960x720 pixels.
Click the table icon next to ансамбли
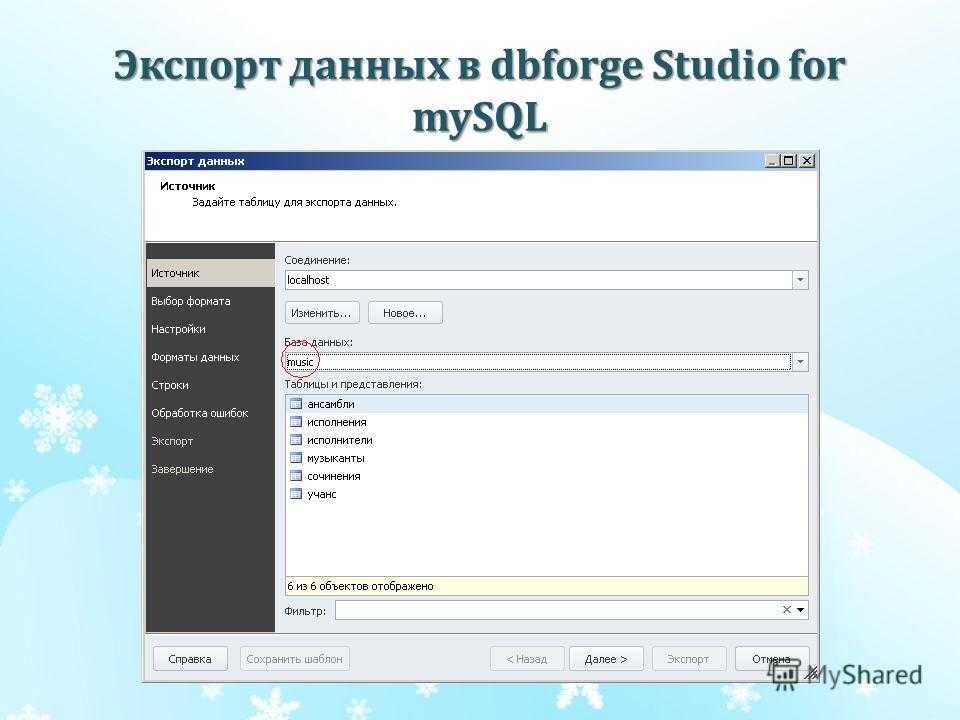(x=296, y=404)
